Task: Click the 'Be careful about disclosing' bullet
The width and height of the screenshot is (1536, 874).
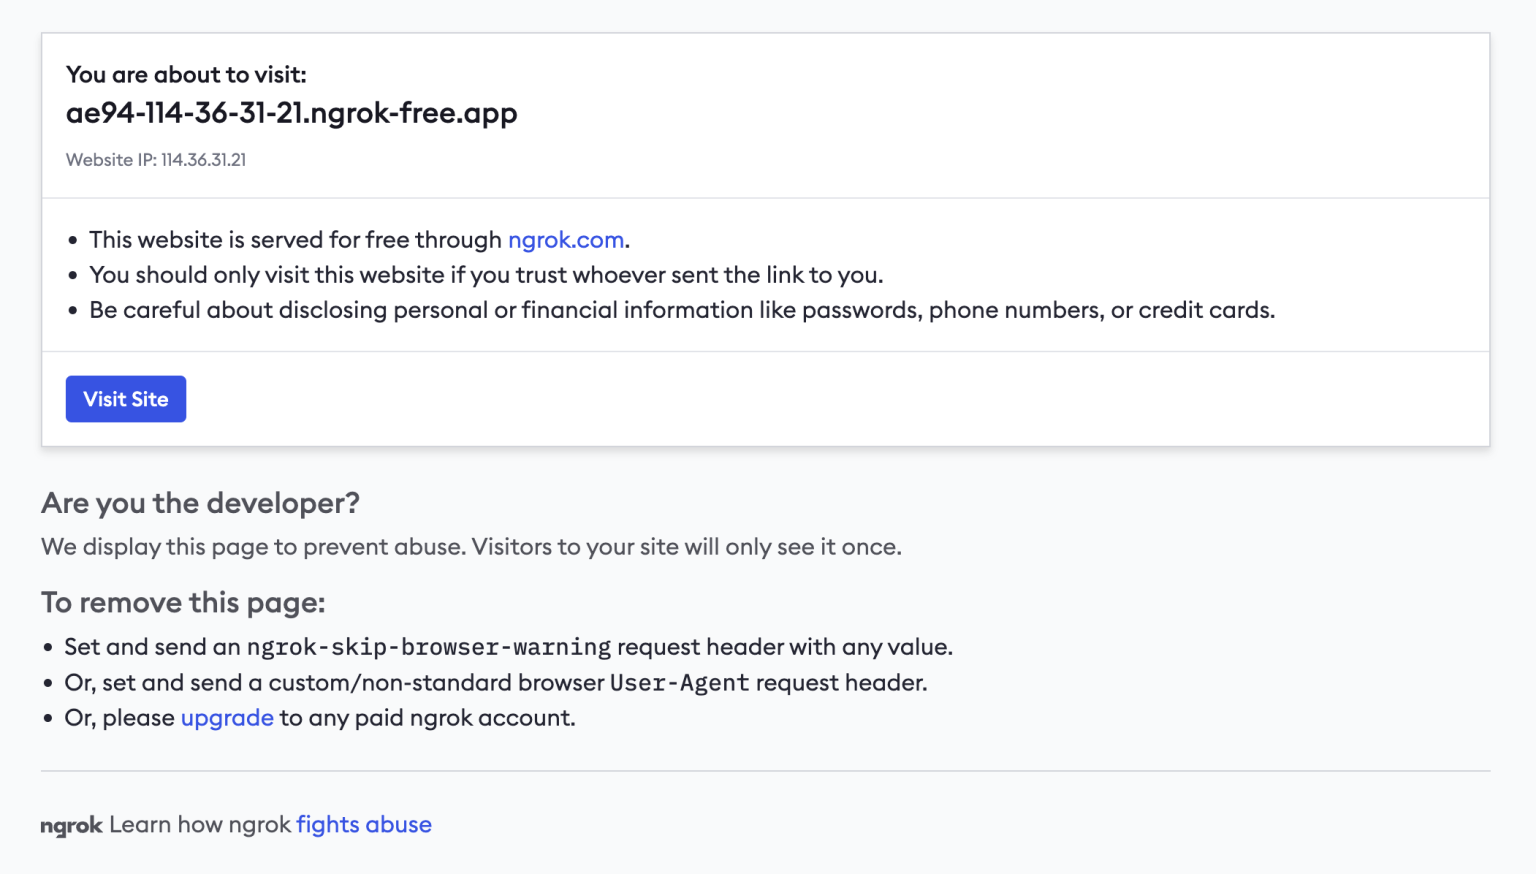Action: click(x=681, y=310)
